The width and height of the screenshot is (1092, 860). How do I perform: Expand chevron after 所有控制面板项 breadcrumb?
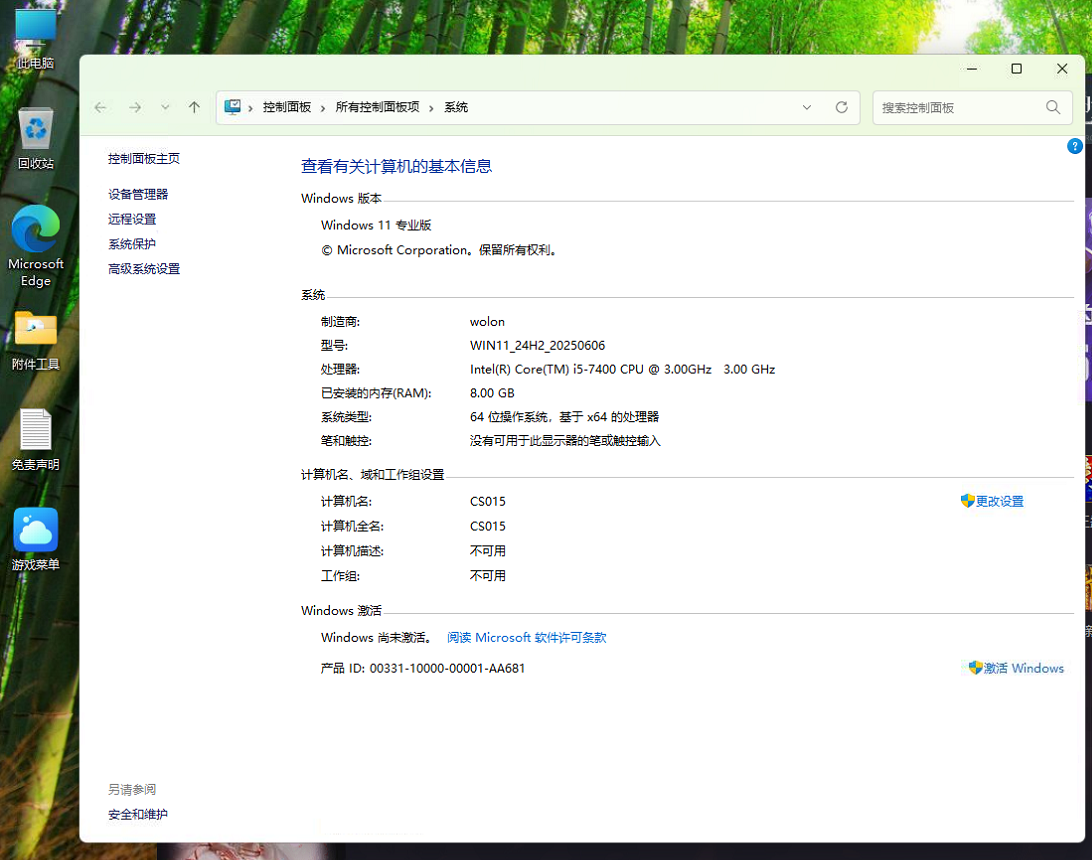click(432, 108)
